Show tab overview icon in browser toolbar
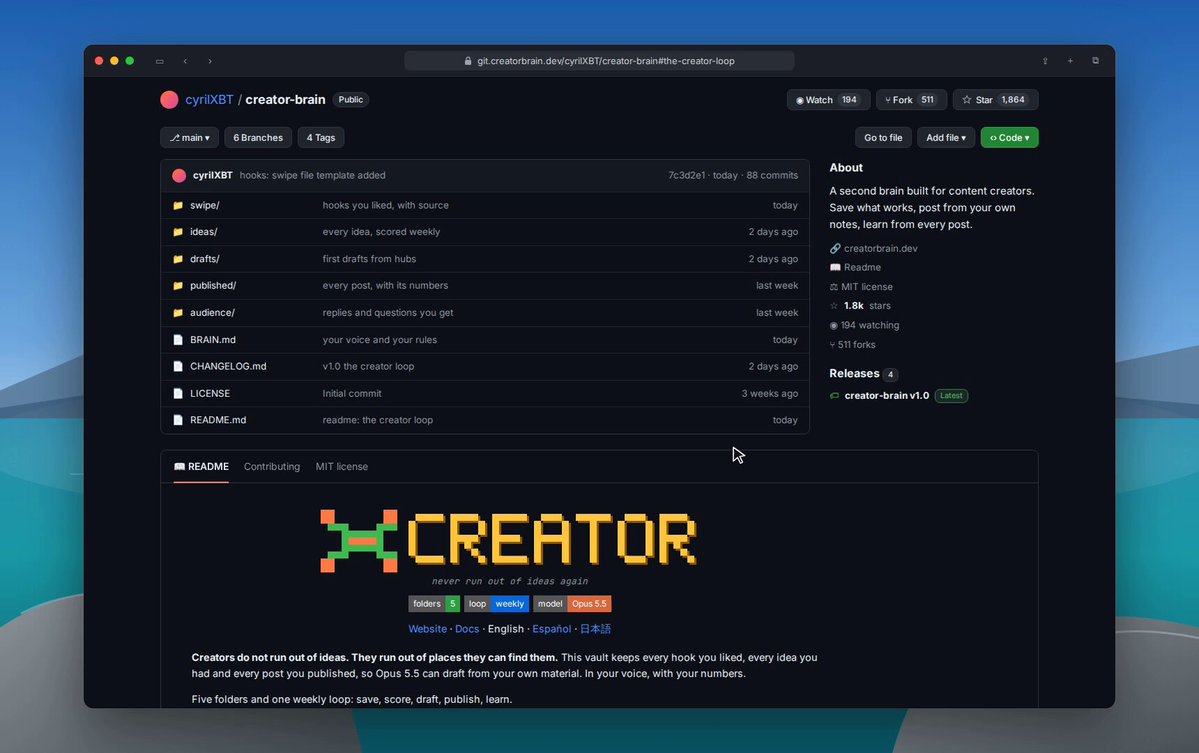1199x753 pixels. click(x=1096, y=61)
